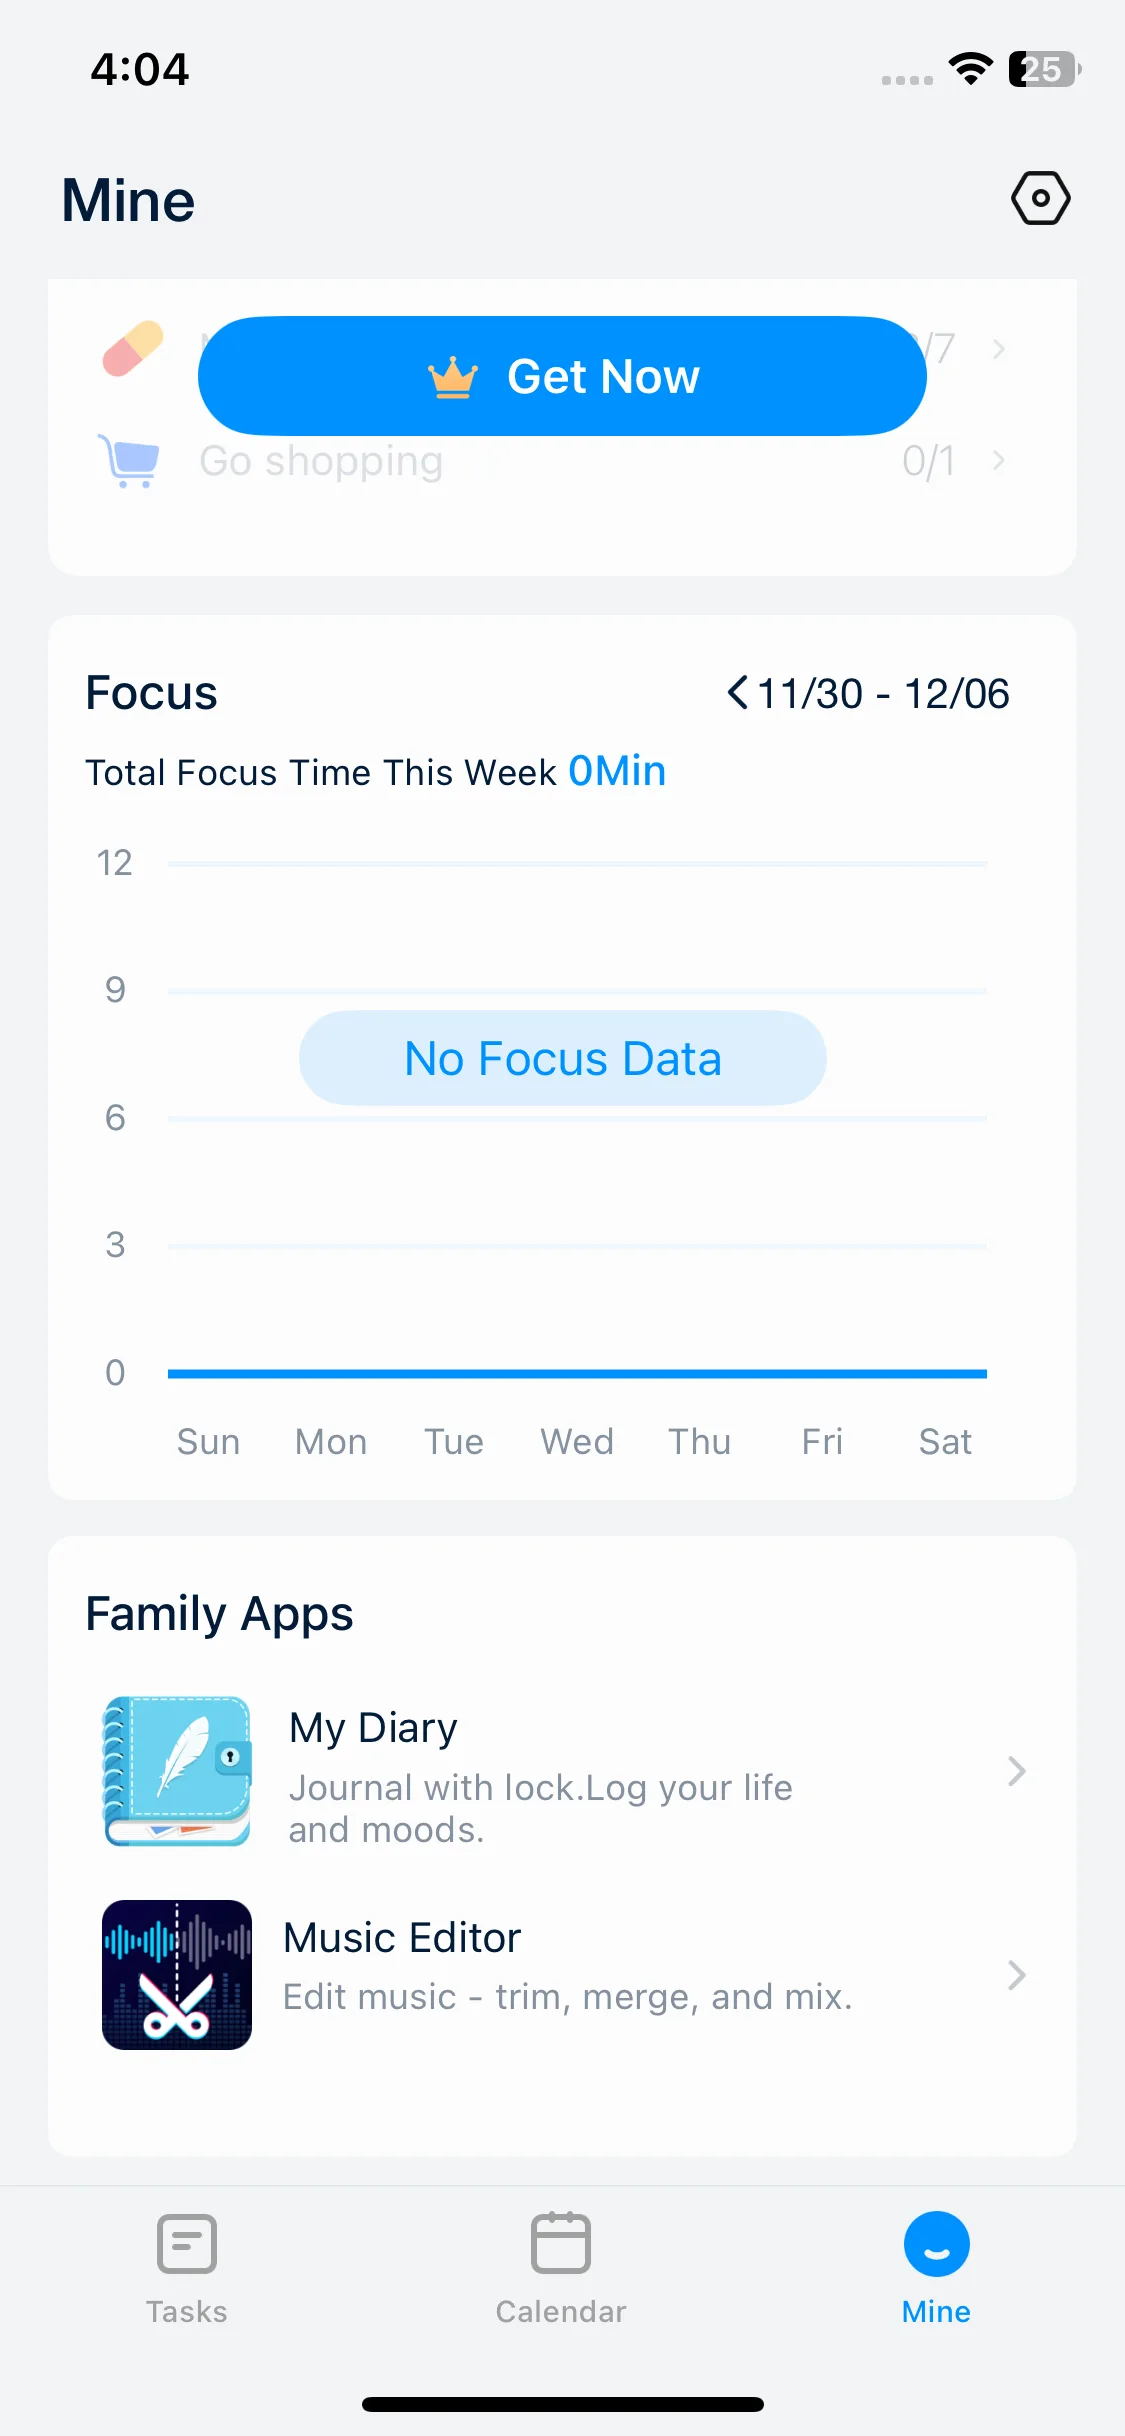
Task: Tap the 11/30 - 12/06 date range
Action: (883, 694)
